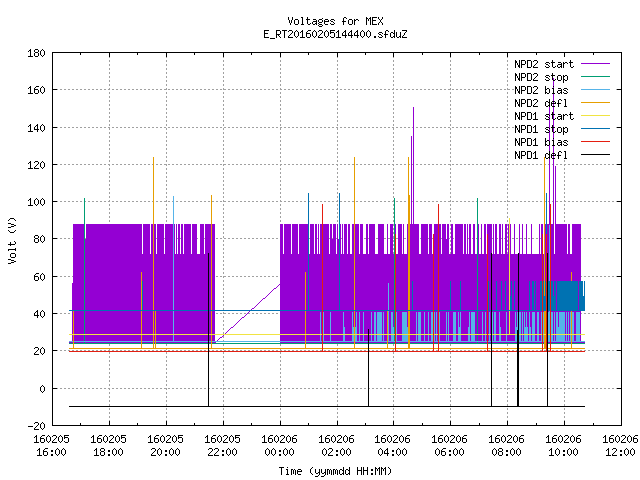The width and height of the screenshot is (640, 480).
Task: Click the 160205 22:00 time tick label
Action: point(222,445)
